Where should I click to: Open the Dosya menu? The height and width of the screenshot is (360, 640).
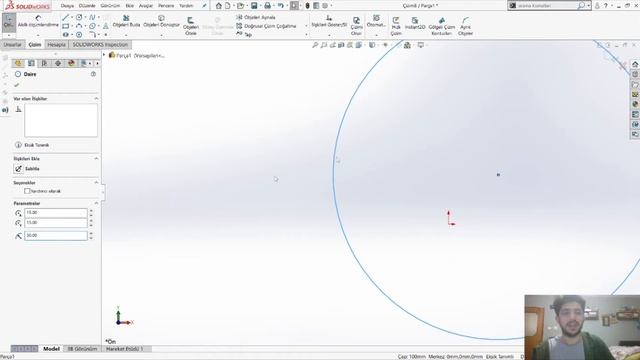[x=67, y=6]
